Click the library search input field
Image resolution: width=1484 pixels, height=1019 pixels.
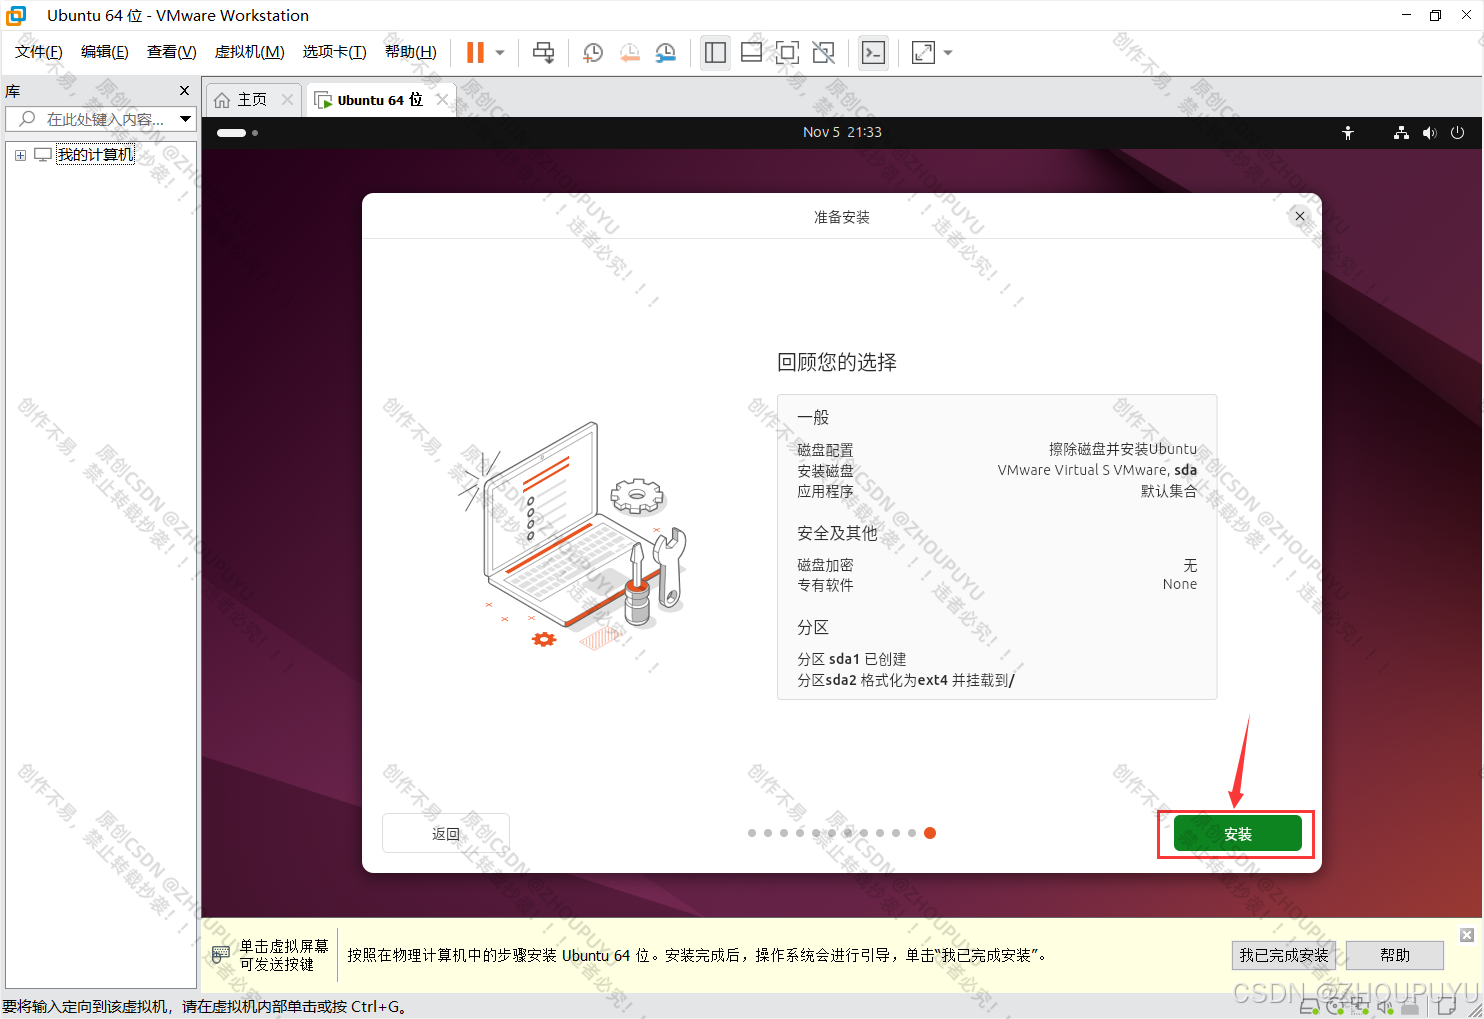(x=92, y=119)
